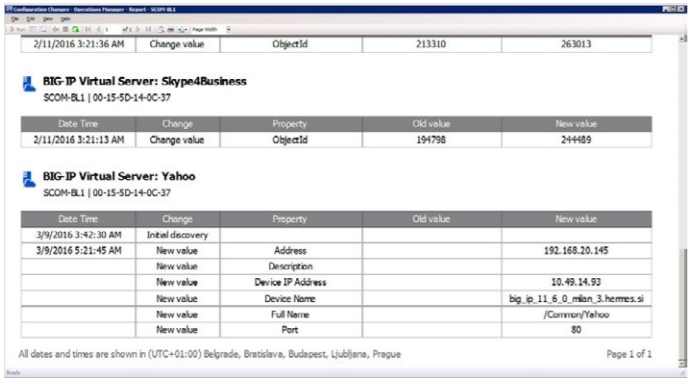Image resolution: width=693 pixels, height=383 pixels.
Task: Click the 'Full Name' property cell
Action: click(x=290, y=315)
